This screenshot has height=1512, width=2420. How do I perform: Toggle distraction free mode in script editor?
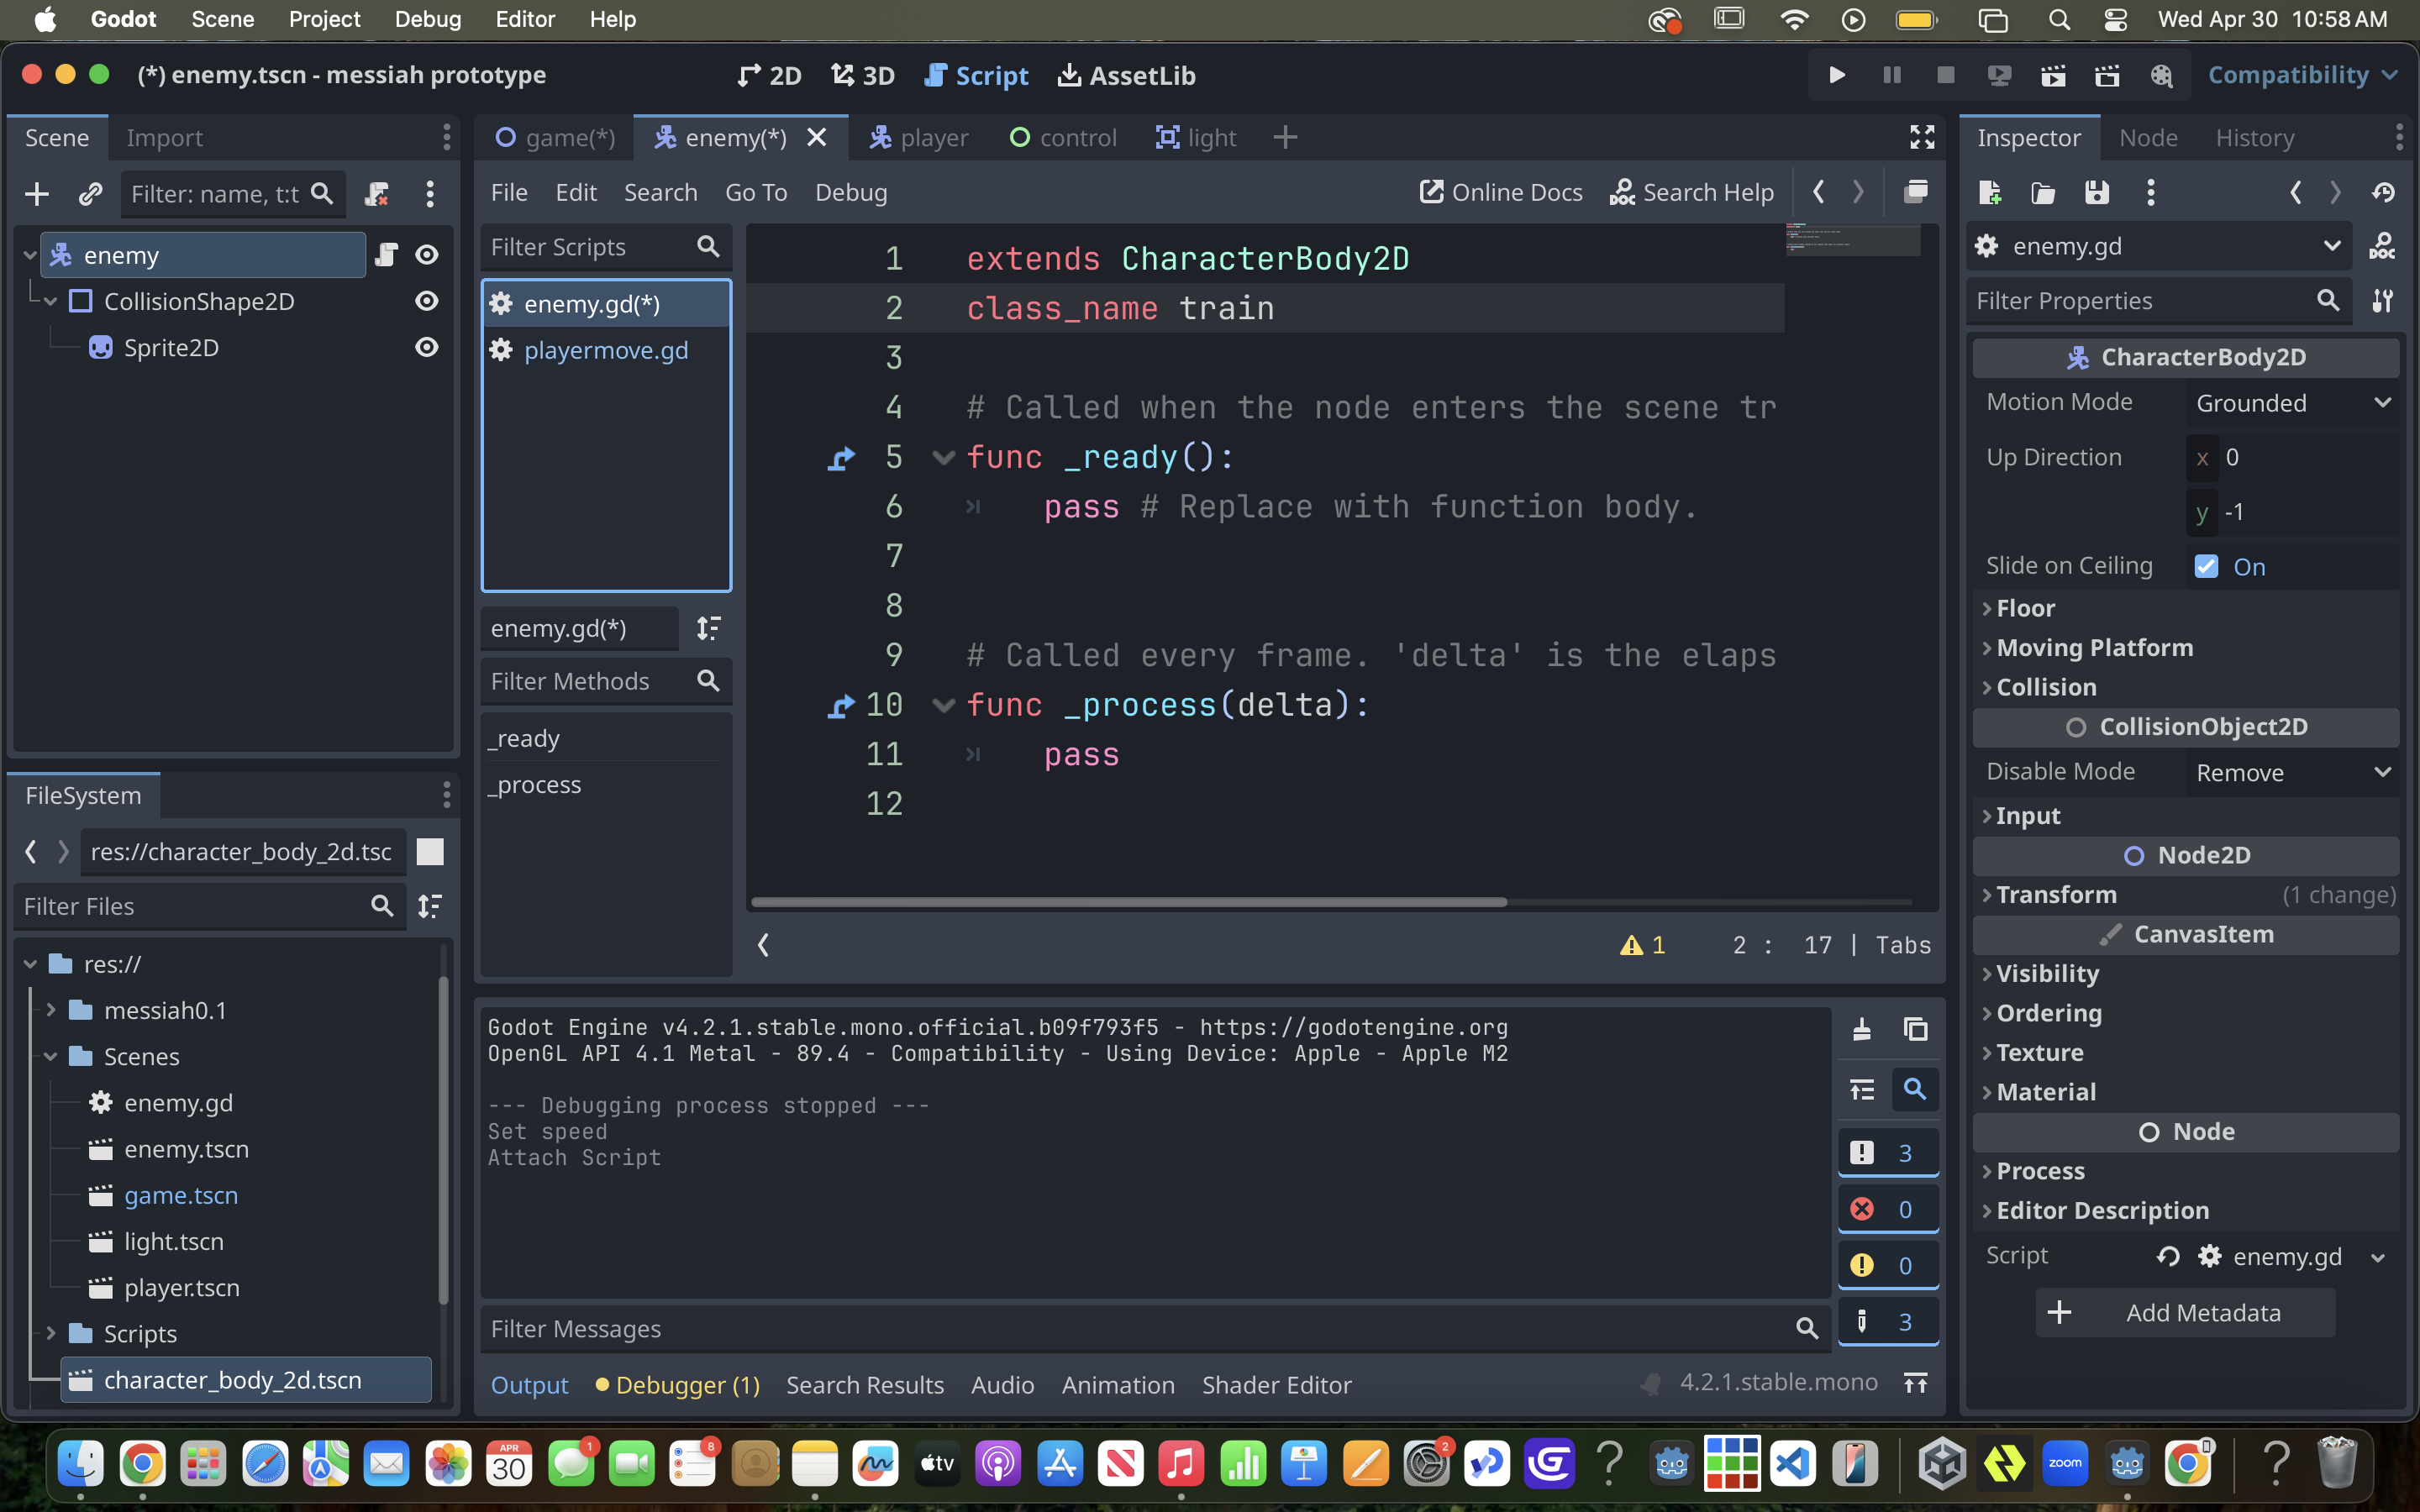click(x=1922, y=137)
